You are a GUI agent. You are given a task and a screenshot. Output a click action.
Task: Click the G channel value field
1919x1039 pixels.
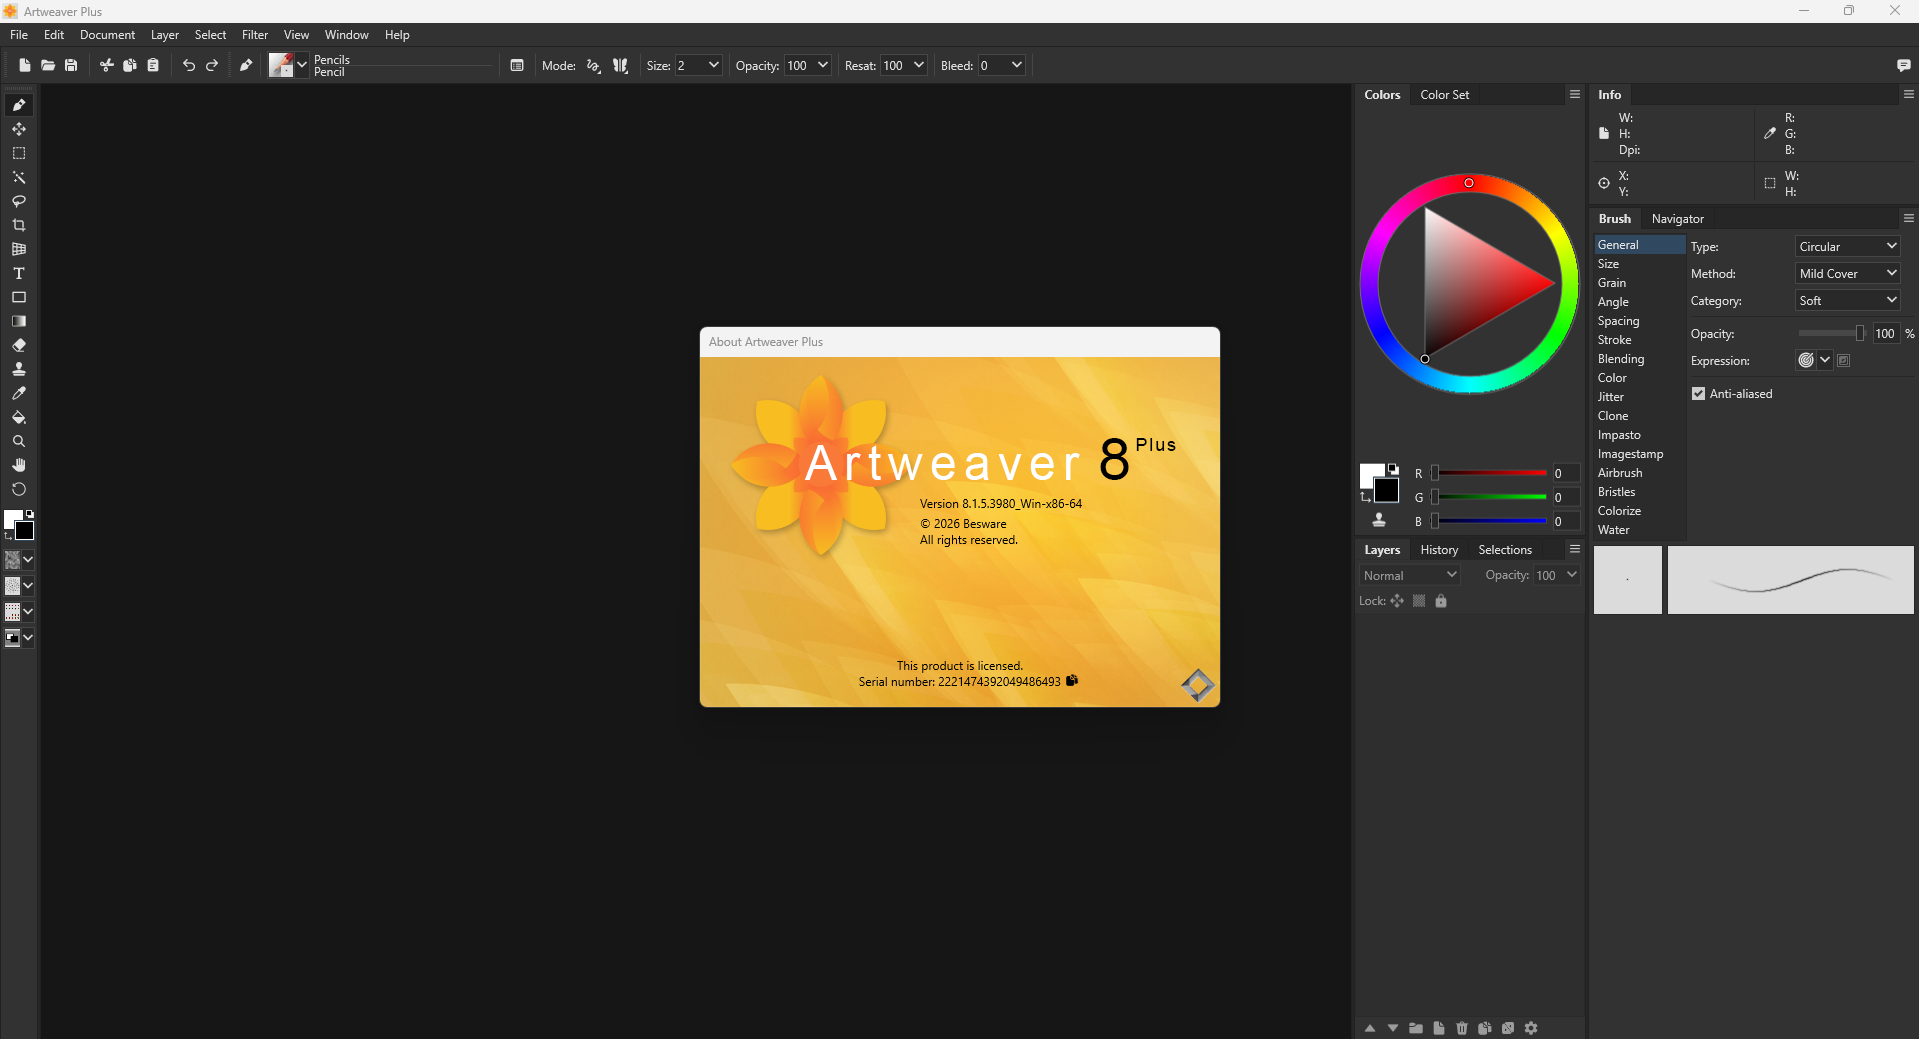pyautogui.click(x=1565, y=497)
